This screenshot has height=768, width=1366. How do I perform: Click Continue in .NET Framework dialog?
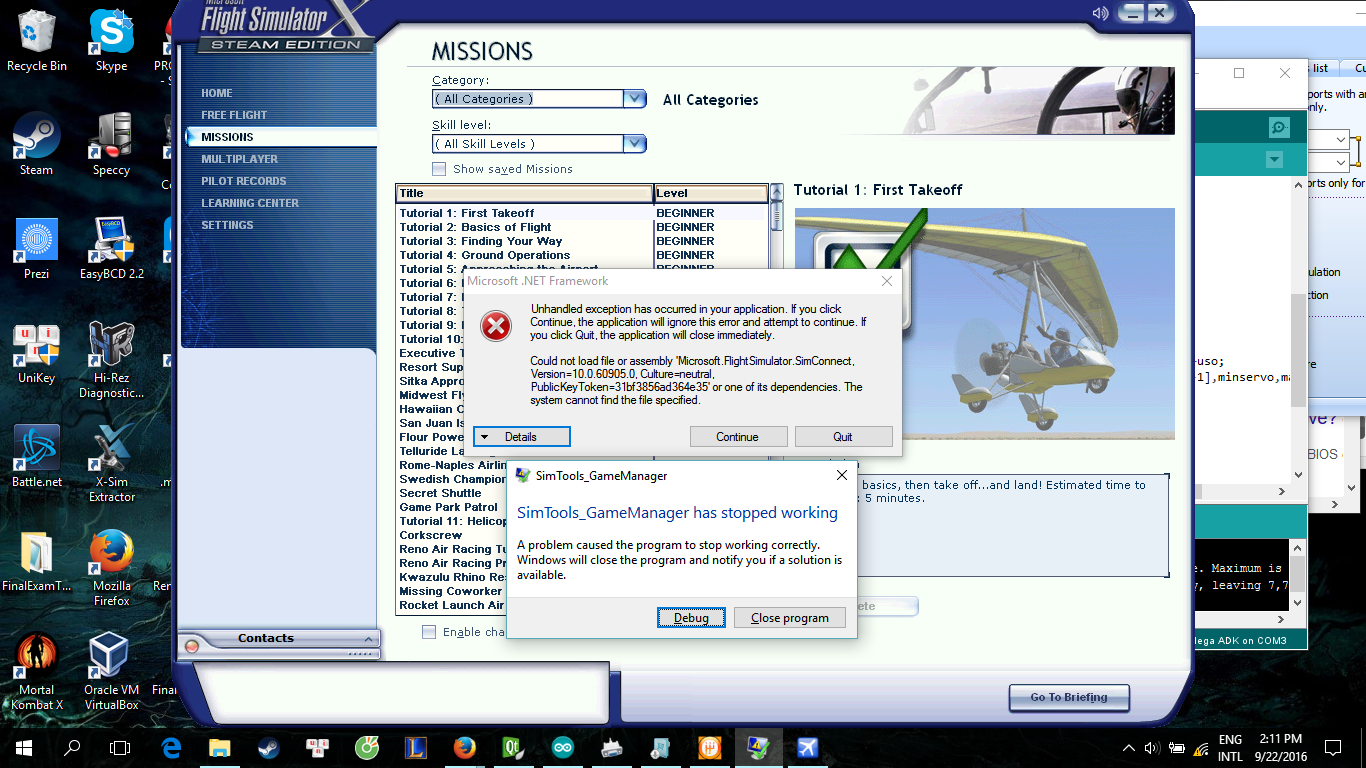coord(738,437)
